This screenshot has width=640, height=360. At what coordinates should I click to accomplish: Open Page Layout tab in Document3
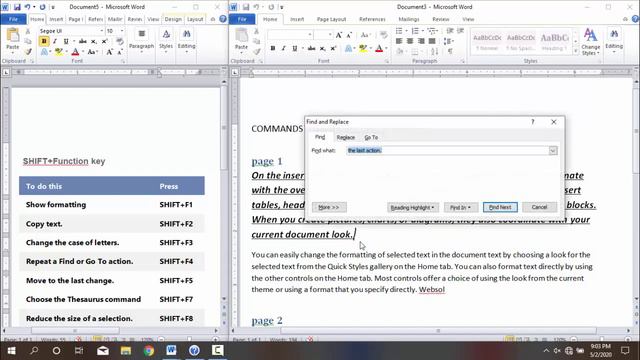point(331,19)
